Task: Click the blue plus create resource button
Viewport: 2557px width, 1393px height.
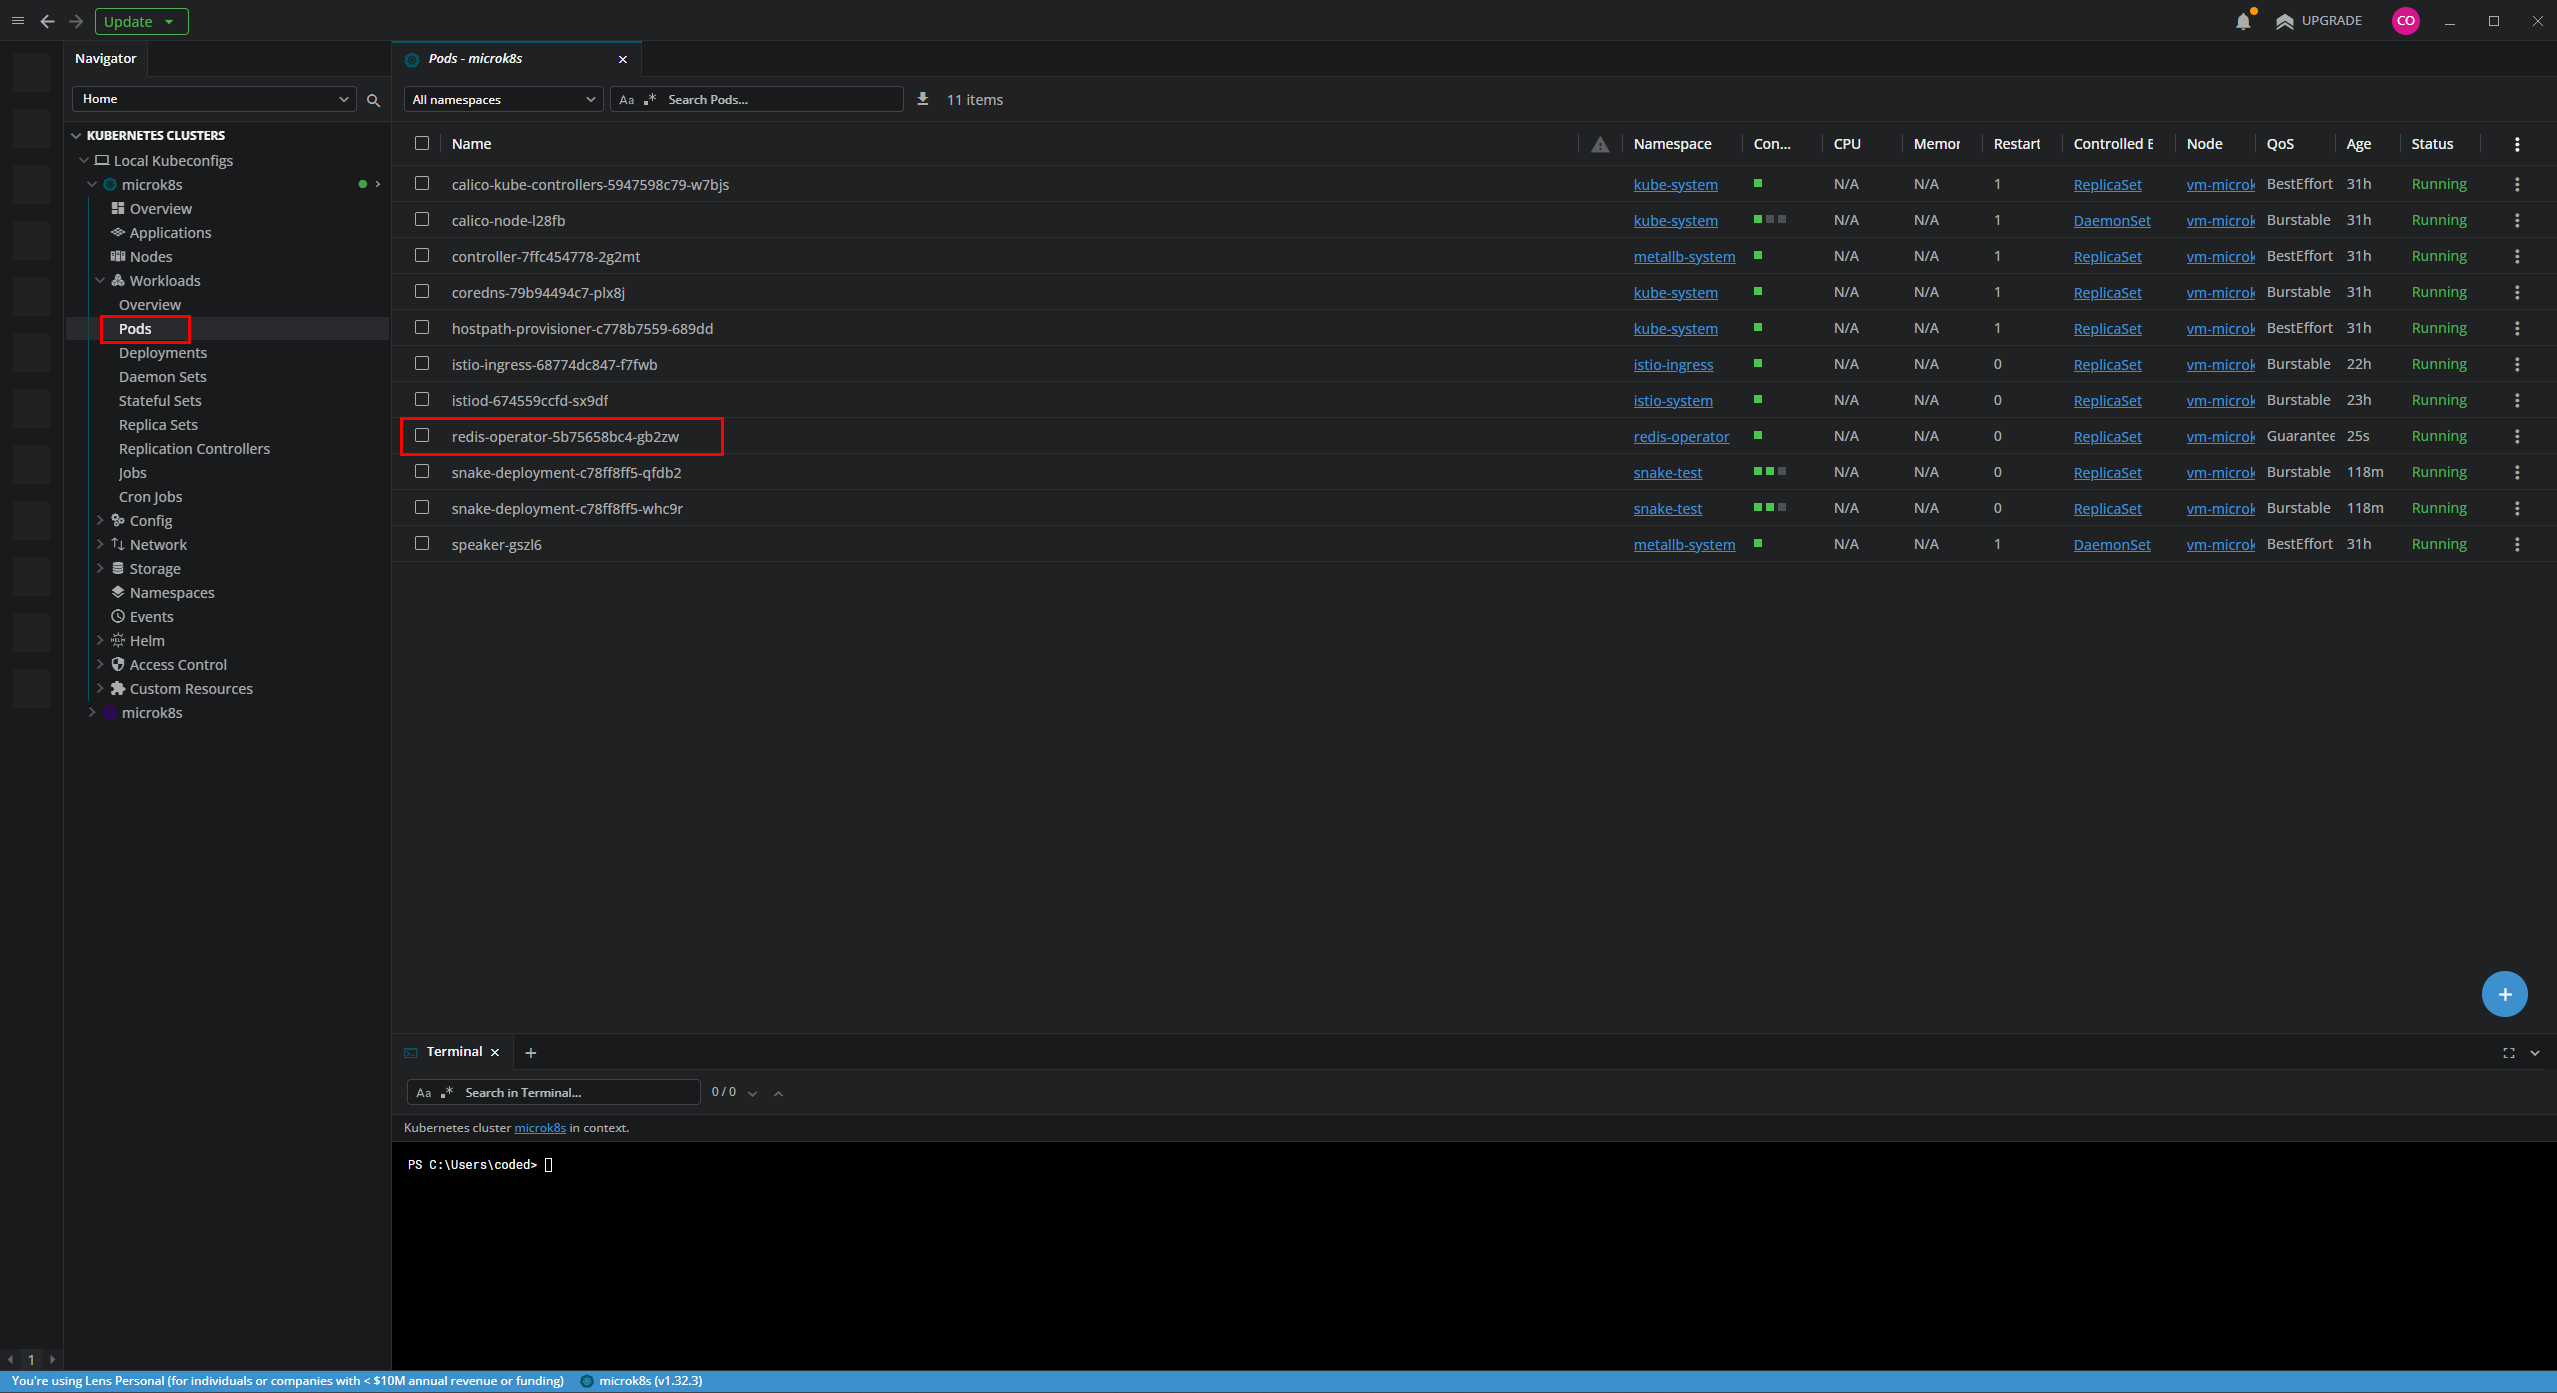Action: [2504, 994]
